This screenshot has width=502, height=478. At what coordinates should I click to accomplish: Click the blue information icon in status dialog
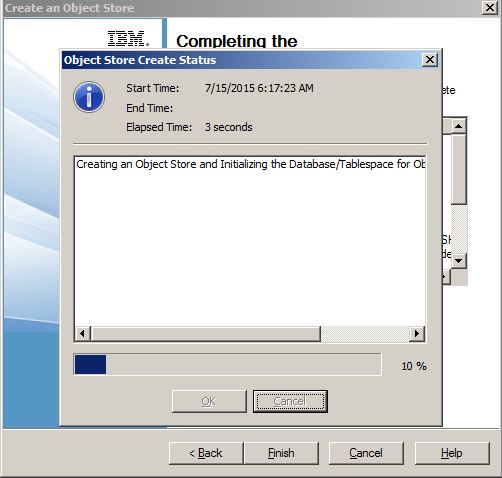pyautogui.click(x=89, y=97)
